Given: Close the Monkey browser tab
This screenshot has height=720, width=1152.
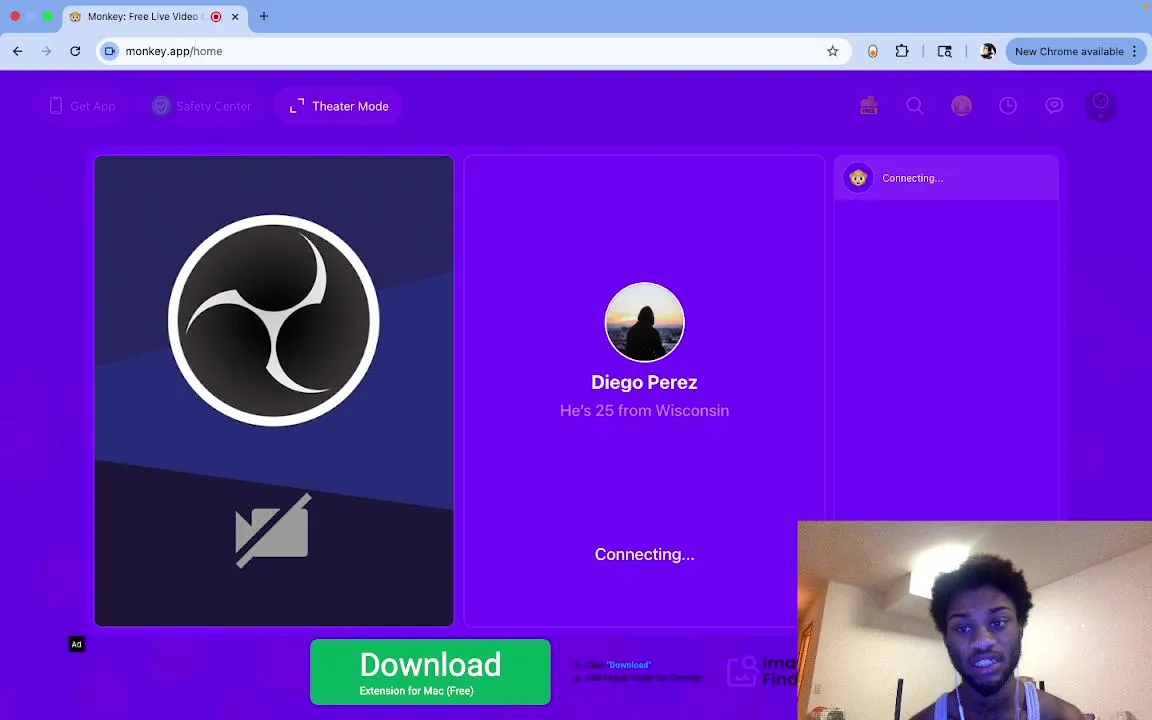Looking at the screenshot, I should 235,17.
